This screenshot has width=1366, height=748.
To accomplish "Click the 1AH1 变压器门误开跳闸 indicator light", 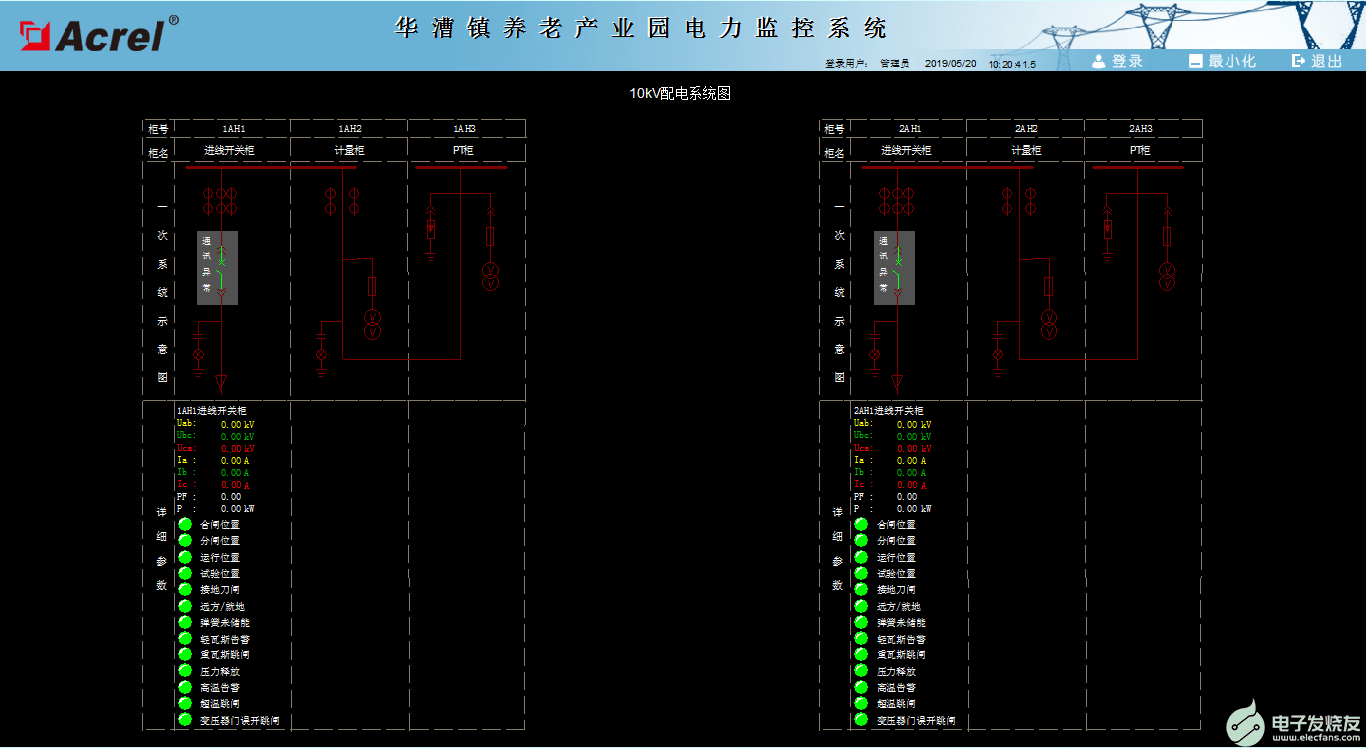I will click(x=185, y=719).
